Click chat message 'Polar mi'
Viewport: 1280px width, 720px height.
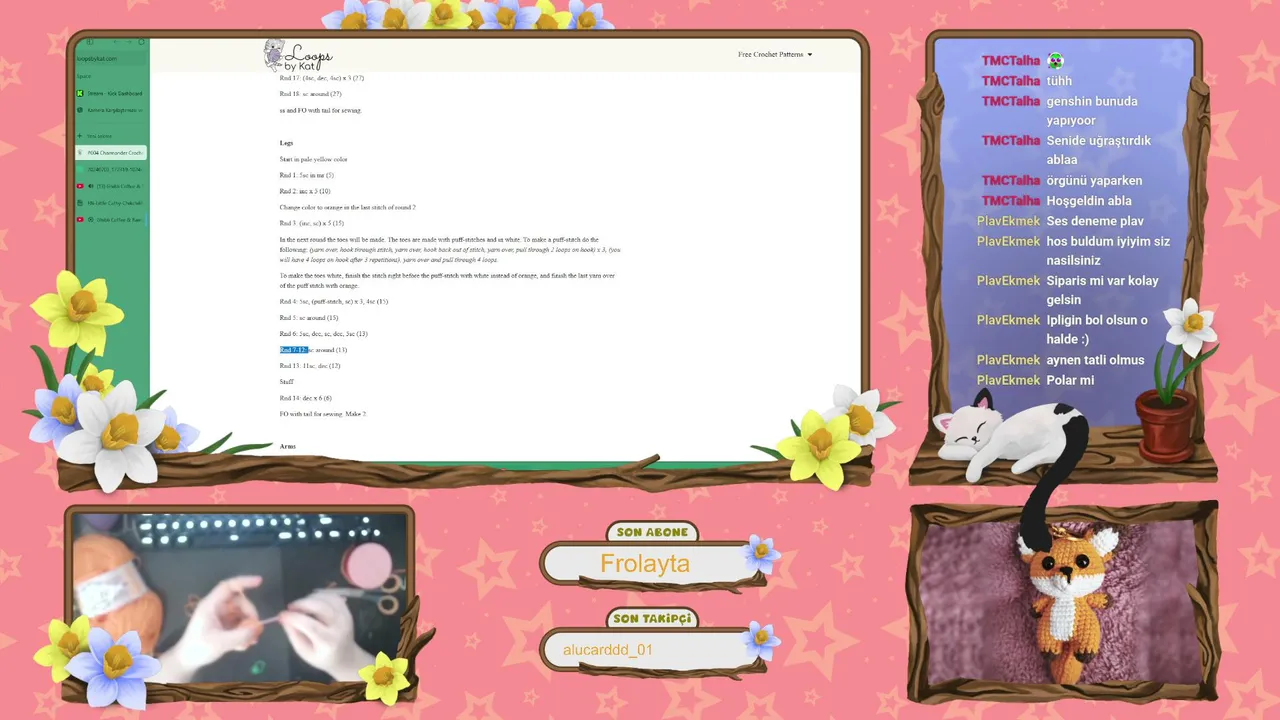coord(1070,380)
